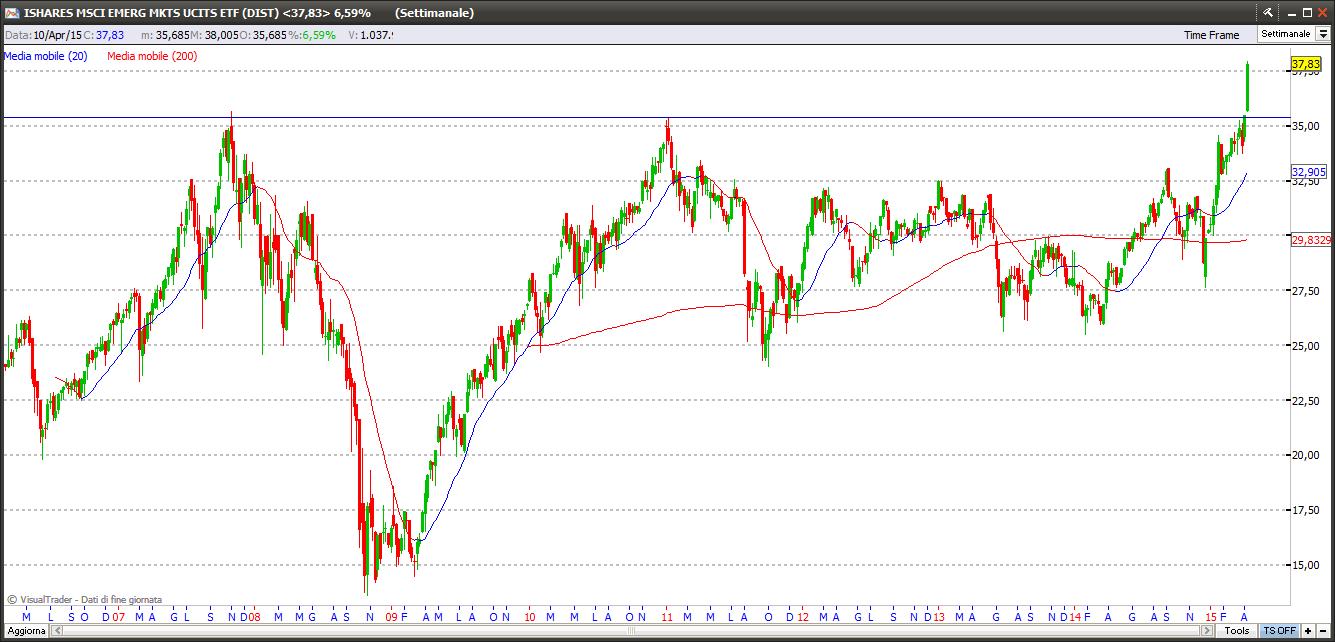
Task: Toggle the TS OFF button
Action: pyautogui.click(x=1279, y=631)
